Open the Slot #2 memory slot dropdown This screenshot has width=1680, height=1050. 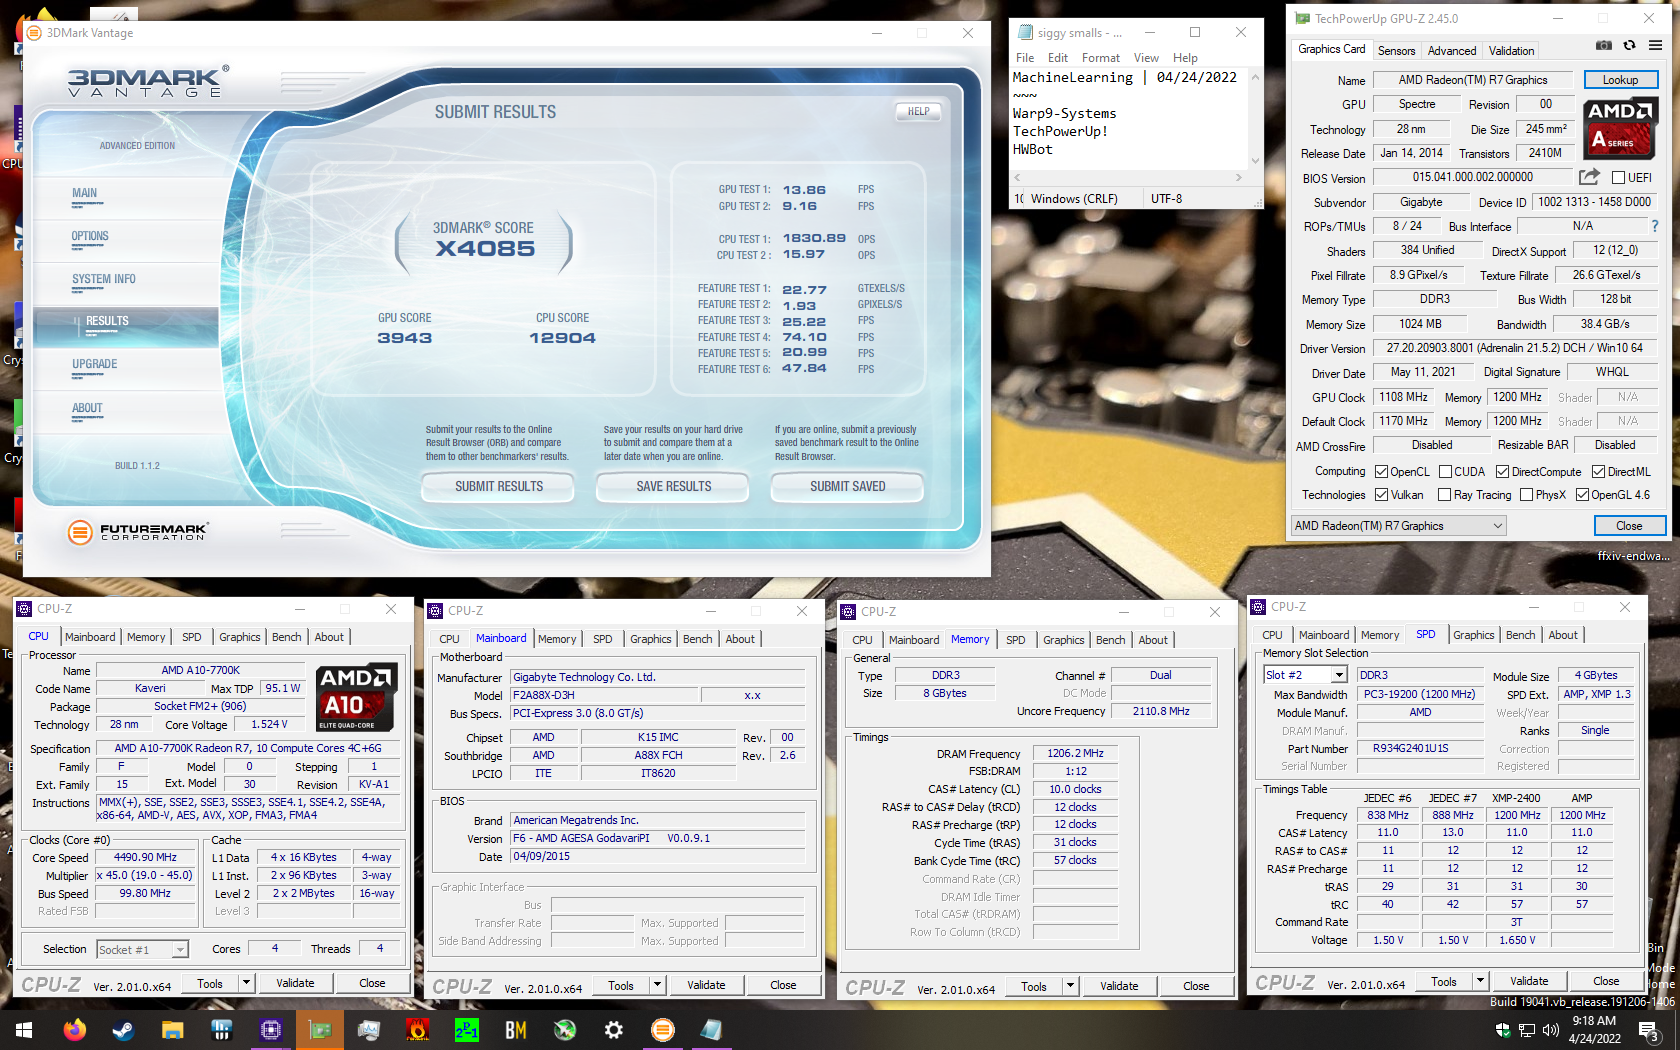(1304, 675)
